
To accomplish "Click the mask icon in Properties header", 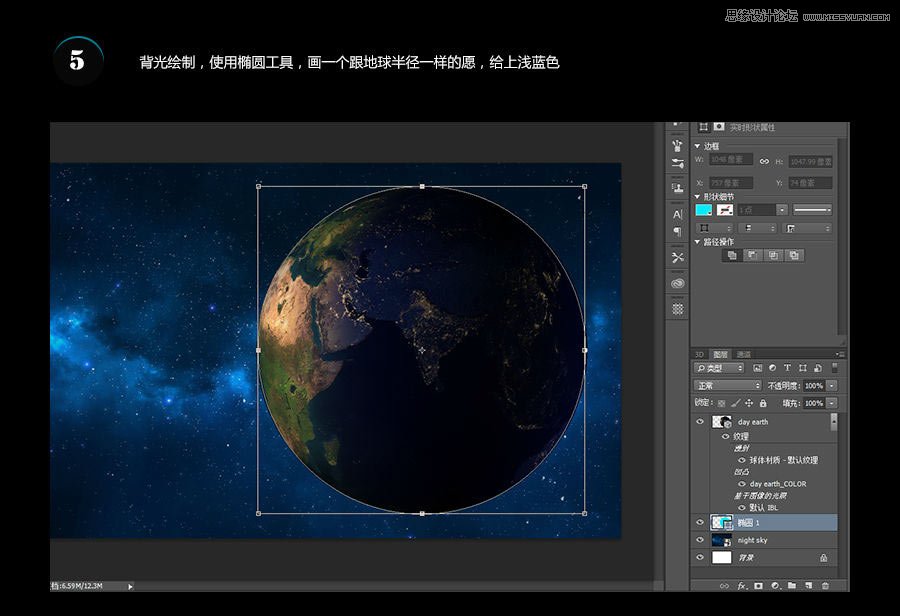I will click(719, 127).
